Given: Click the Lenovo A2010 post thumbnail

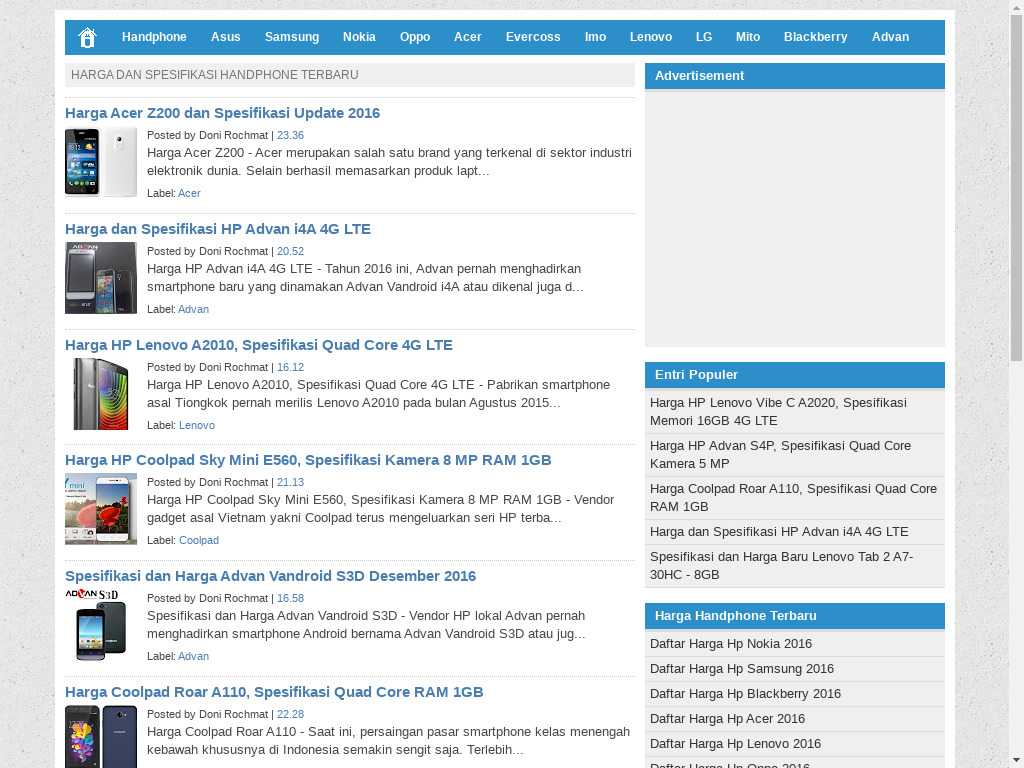Looking at the screenshot, I should pyautogui.click(x=101, y=394).
